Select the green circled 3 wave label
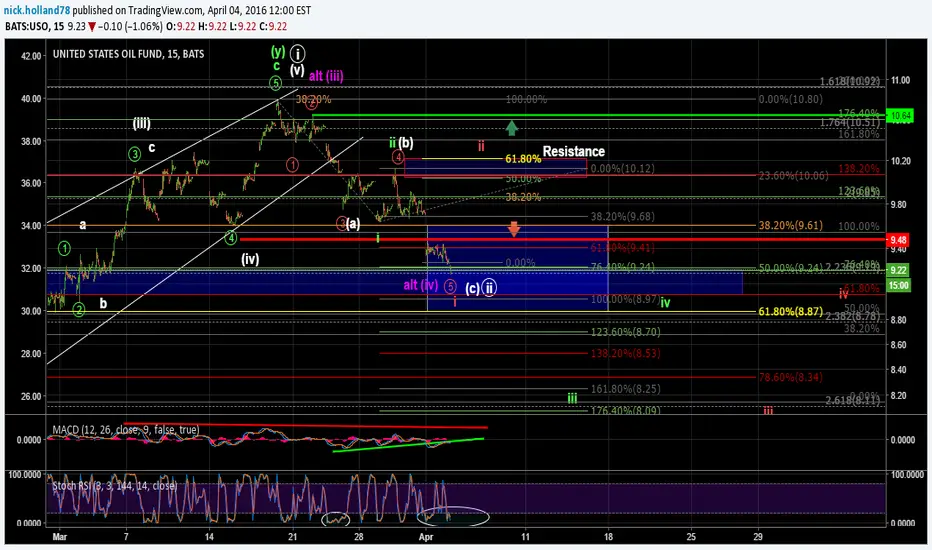 [x=135, y=155]
